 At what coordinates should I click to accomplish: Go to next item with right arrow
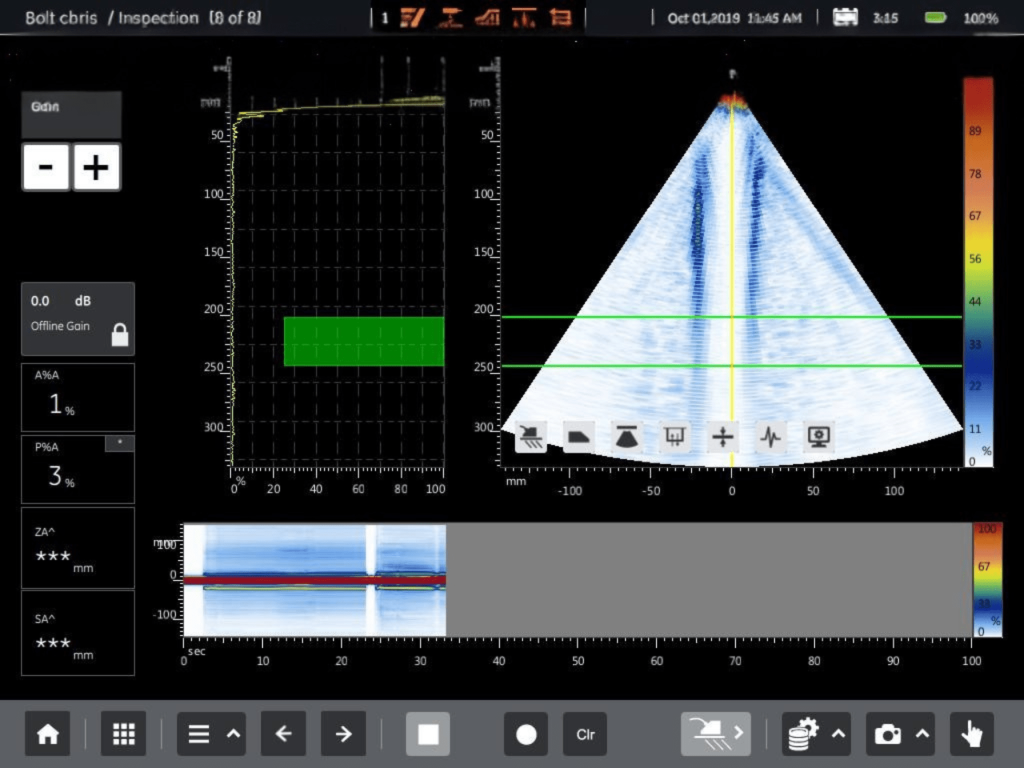coord(343,734)
